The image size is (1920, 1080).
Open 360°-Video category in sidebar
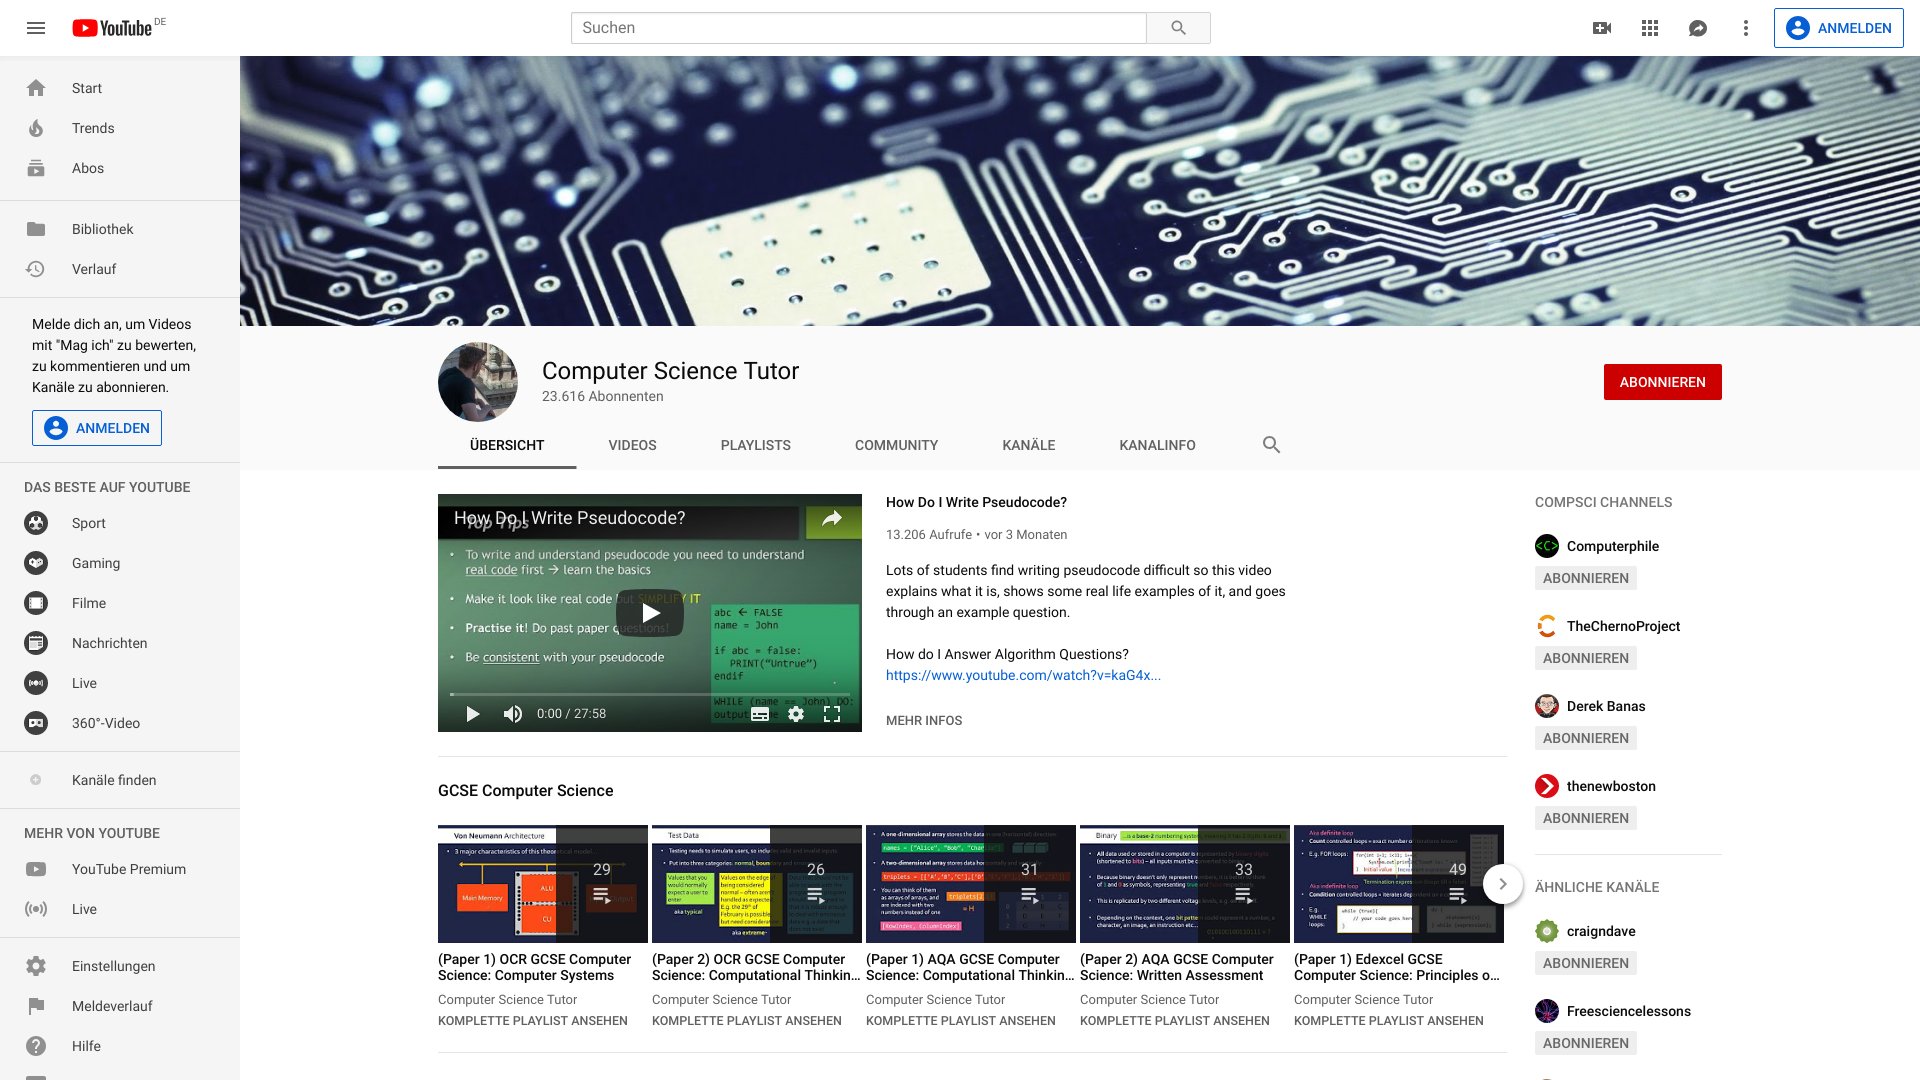click(x=120, y=723)
